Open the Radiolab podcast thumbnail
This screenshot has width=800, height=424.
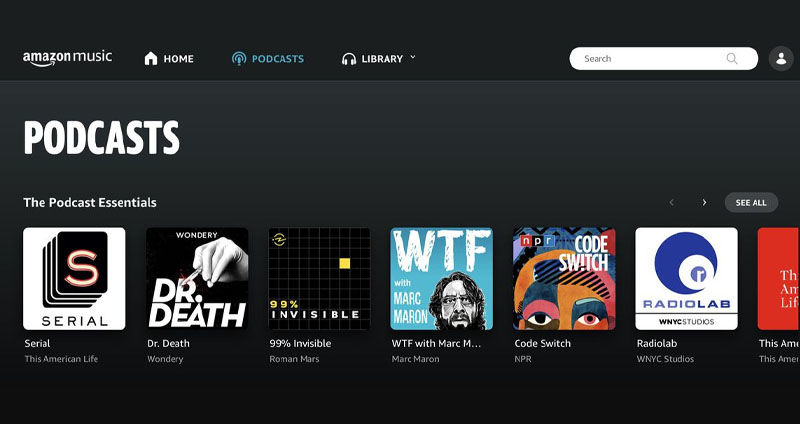click(x=686, y=279)
